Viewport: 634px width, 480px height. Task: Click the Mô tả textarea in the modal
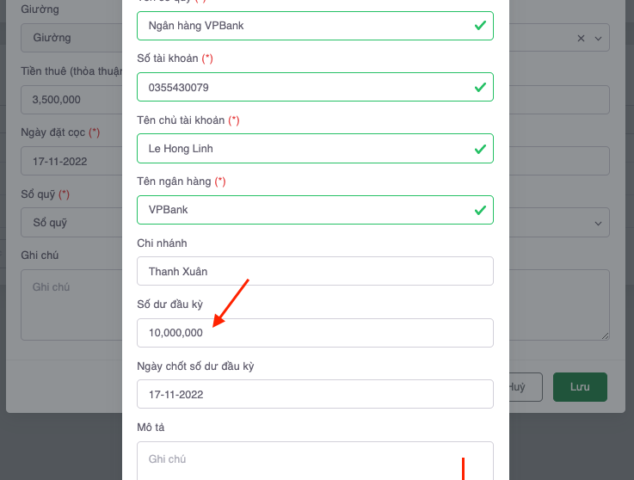point(314,460)
